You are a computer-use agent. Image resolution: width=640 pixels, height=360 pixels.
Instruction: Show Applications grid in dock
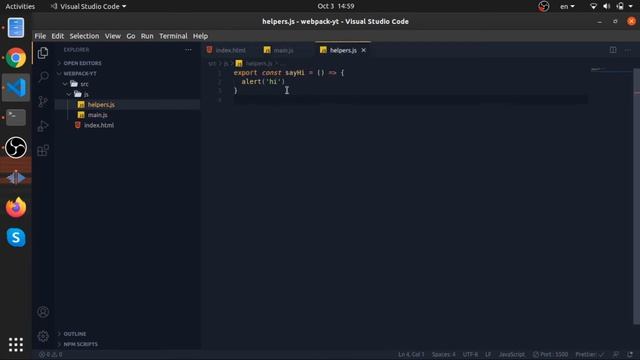tap(16, 345)
